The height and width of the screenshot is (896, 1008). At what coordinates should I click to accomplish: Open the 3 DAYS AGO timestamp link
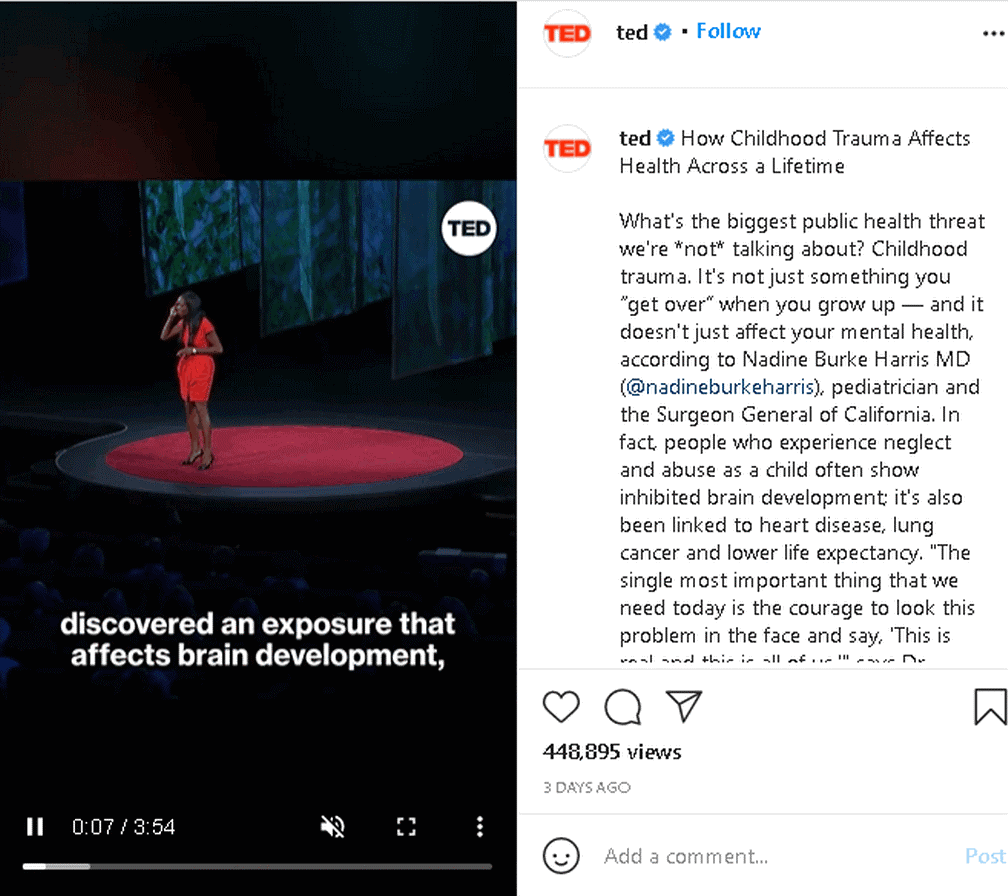[x=586, y=787]
